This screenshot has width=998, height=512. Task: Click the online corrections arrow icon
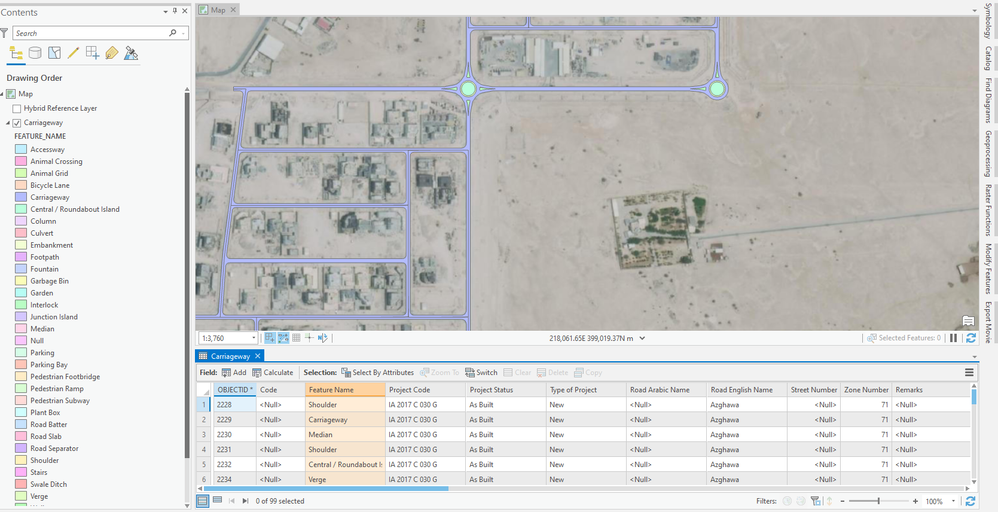click(323, 338)
